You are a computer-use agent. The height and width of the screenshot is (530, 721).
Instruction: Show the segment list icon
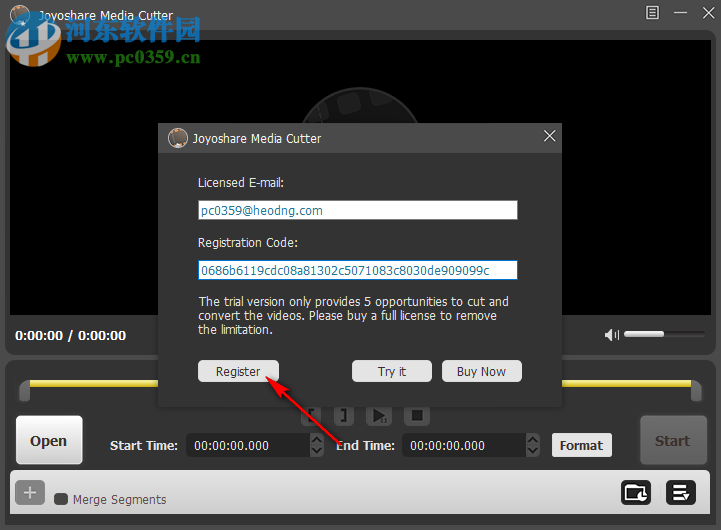[x=681, y=493]
